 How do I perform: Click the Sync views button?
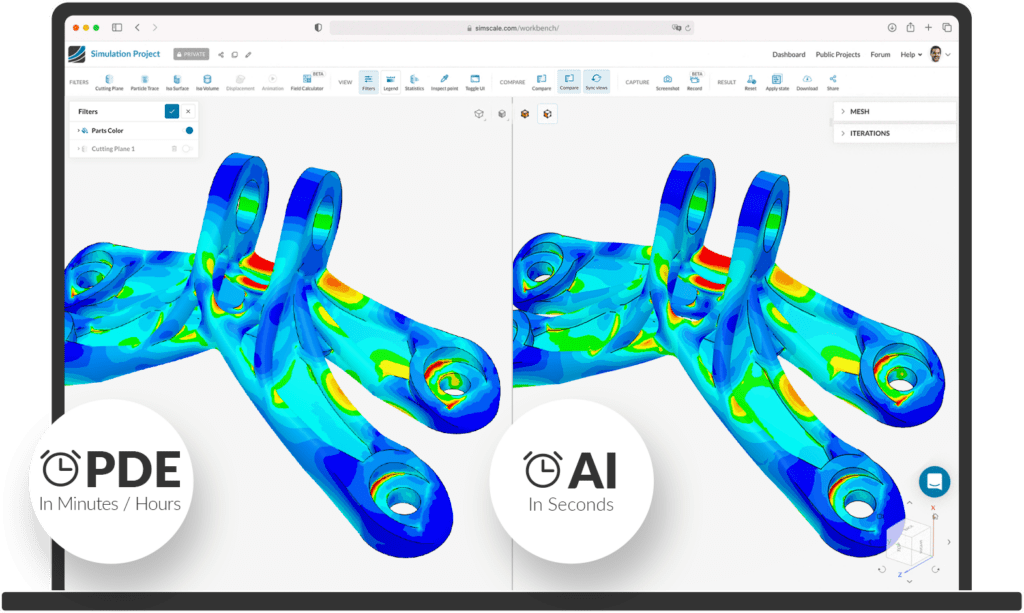click(x=597, y=80)
